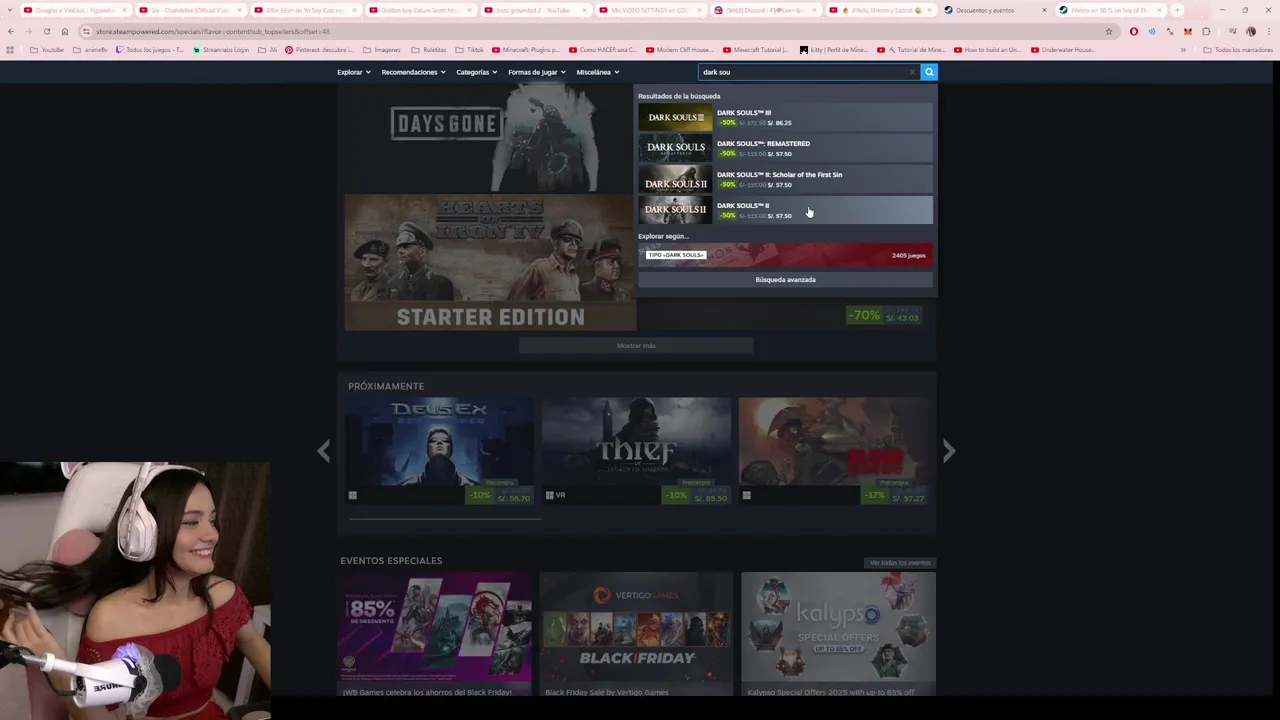Show the overflowing bookmarks chevron
1280x720 pixels.
tap(1183, 49)
